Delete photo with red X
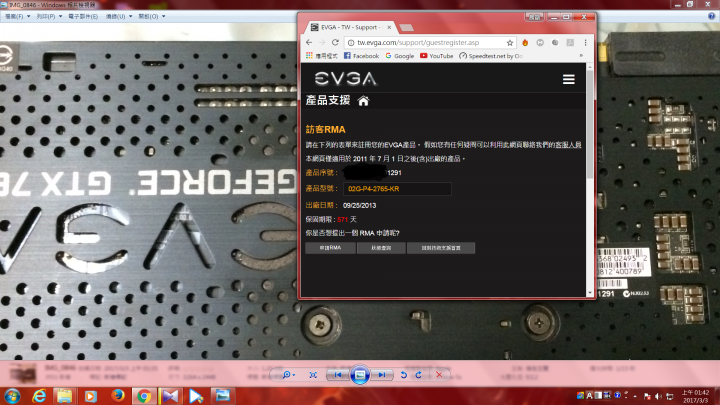The height and width of the screenshot is (405, 720). 439,375
